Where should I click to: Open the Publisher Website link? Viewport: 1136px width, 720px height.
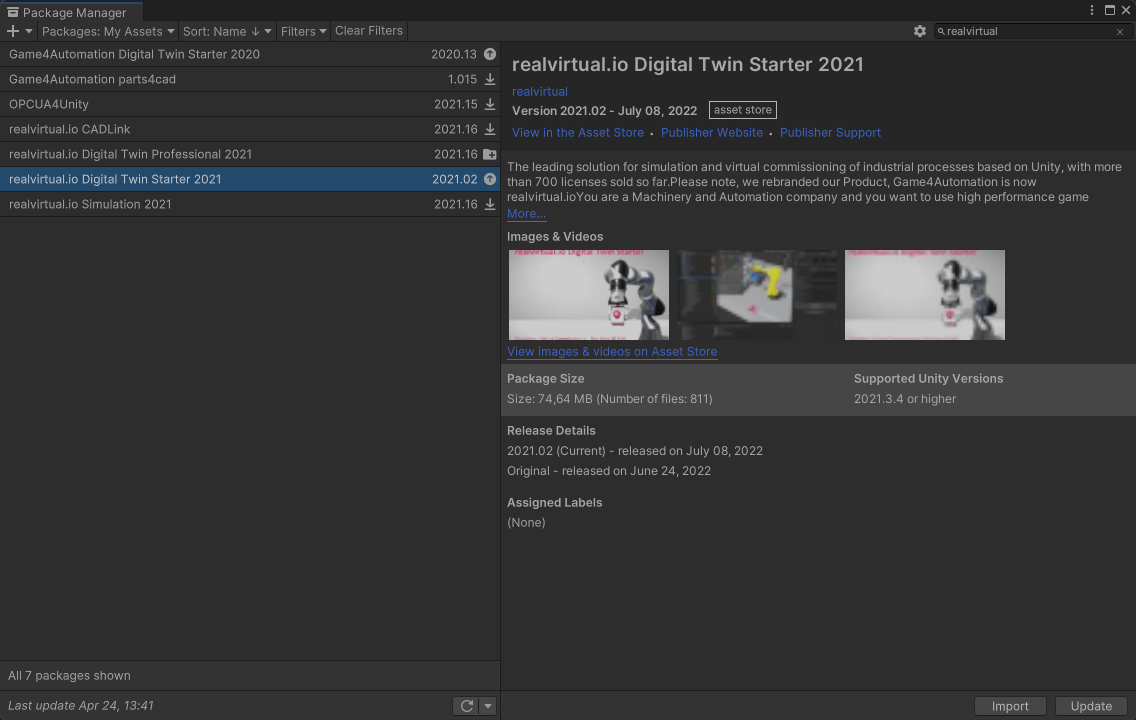coord(711,133)
